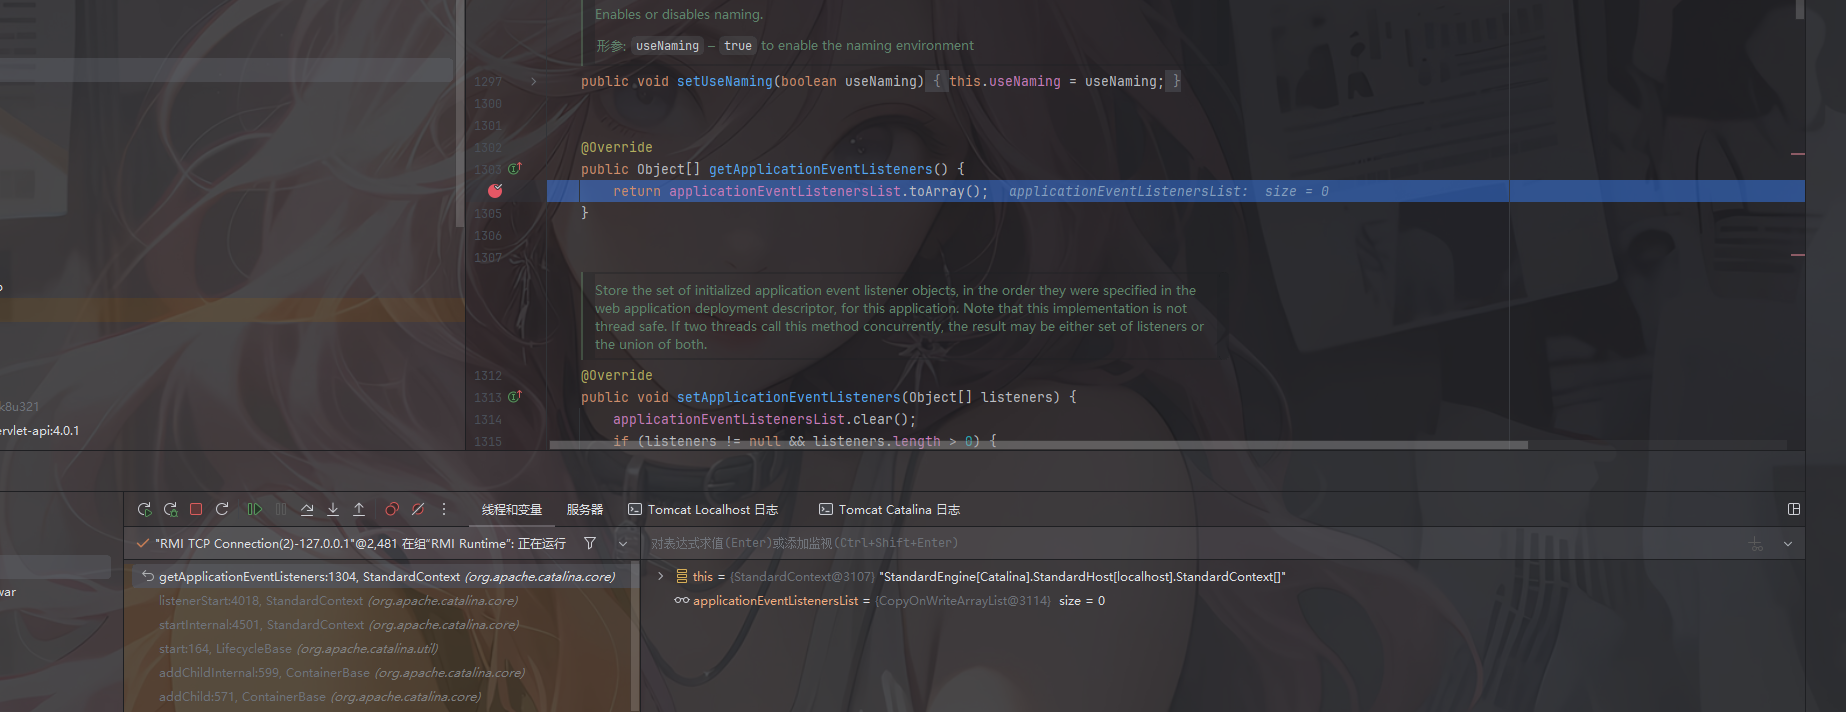Resume program with green play icon

click(x=254, y=509)
